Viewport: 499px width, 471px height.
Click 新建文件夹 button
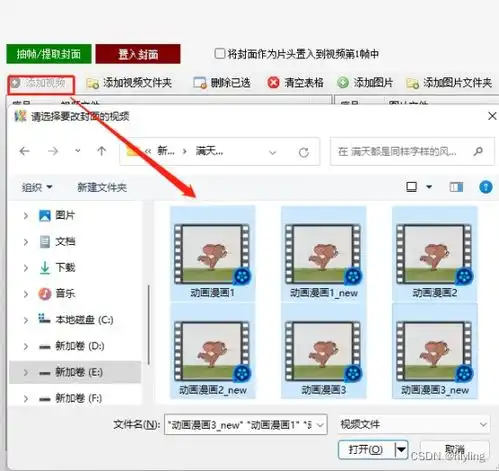(x=102, y=187)
